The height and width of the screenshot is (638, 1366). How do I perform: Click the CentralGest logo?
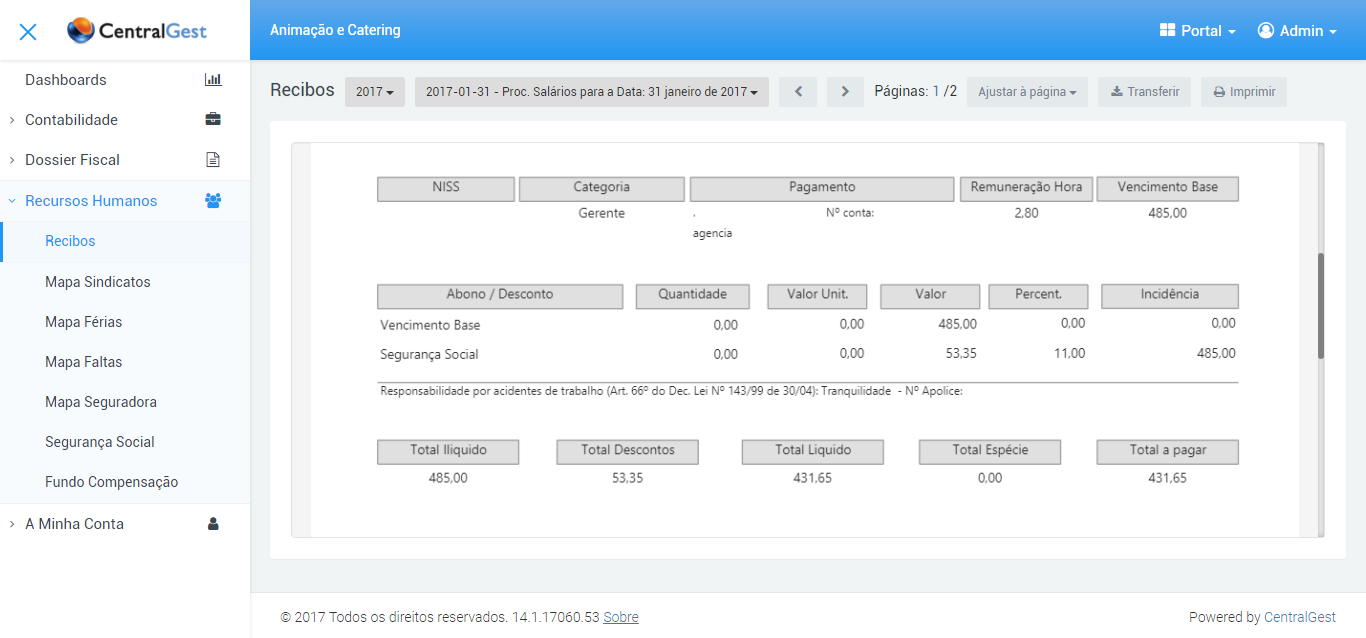(x=137, y=31)
